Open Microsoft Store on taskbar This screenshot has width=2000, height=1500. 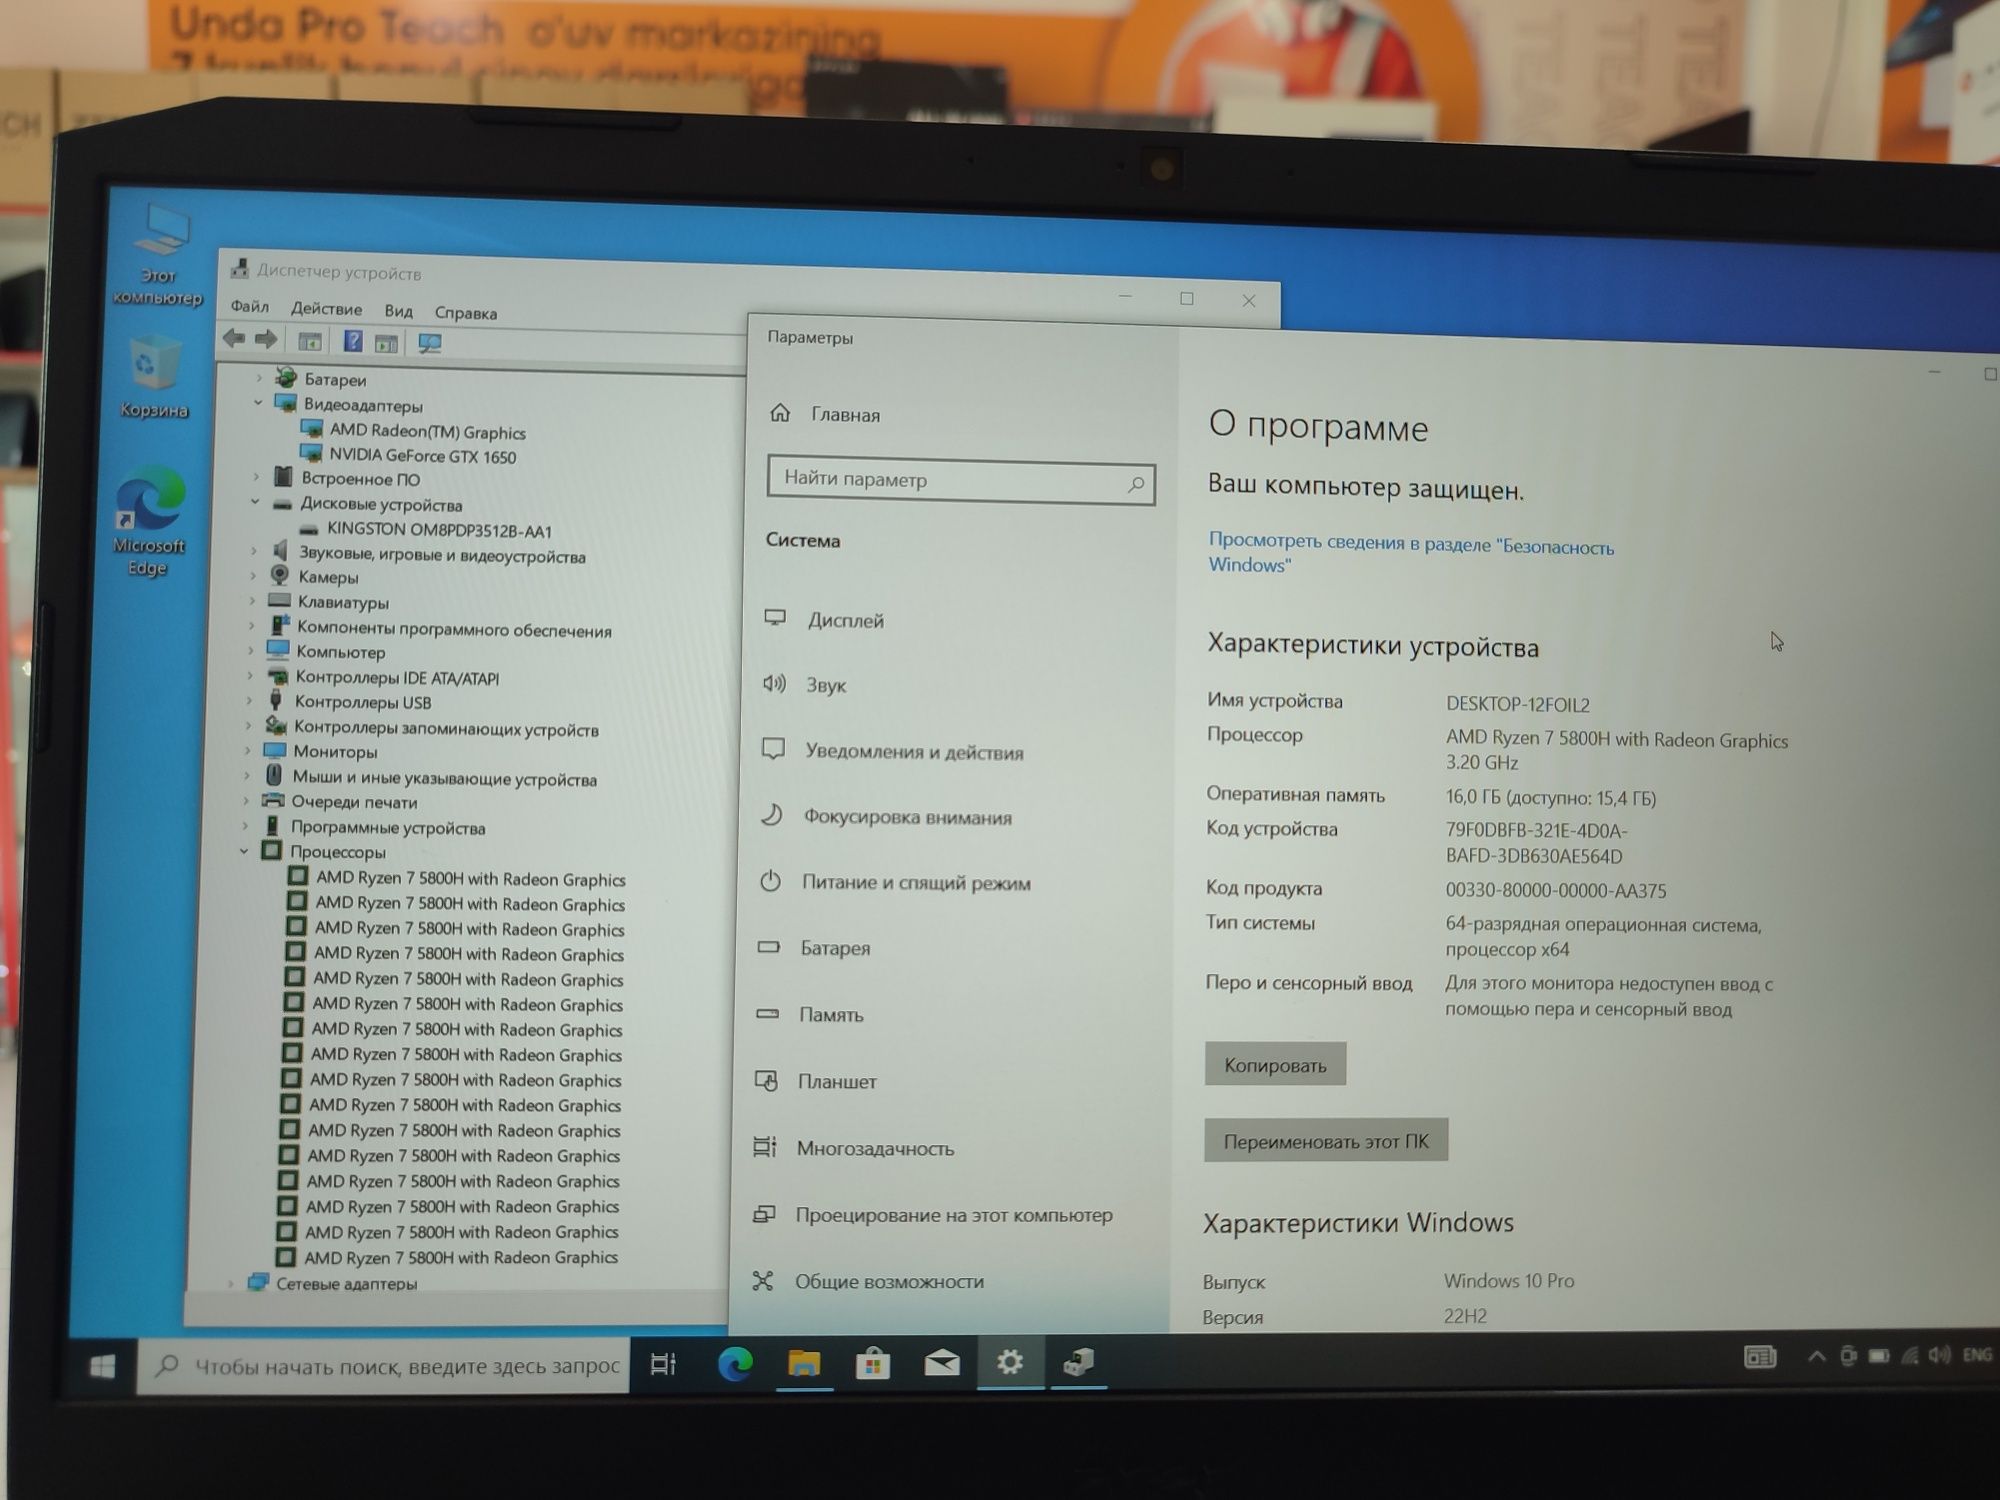(873, 1363)
